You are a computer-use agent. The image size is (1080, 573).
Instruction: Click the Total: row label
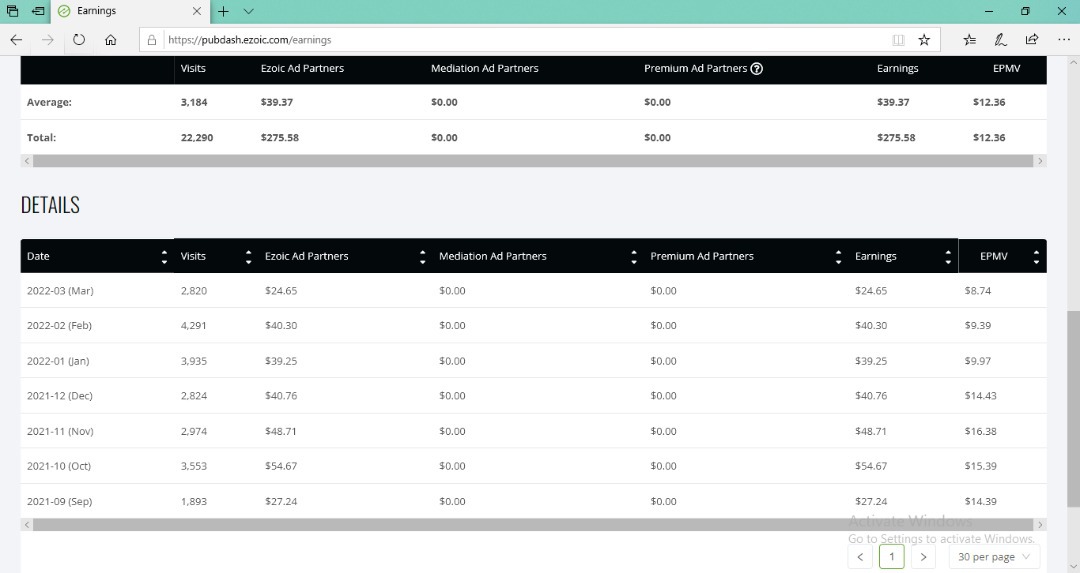click(x=41, y=138)
